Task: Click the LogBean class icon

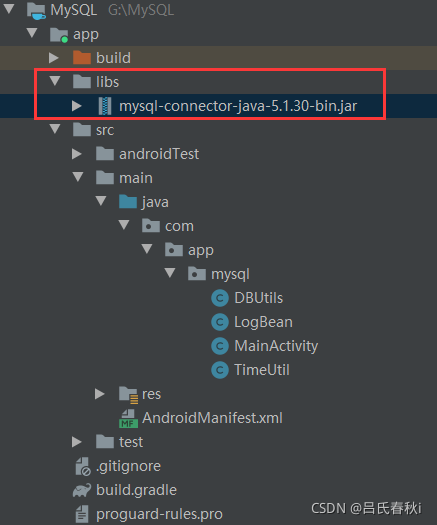Action: tap(220, 322)
